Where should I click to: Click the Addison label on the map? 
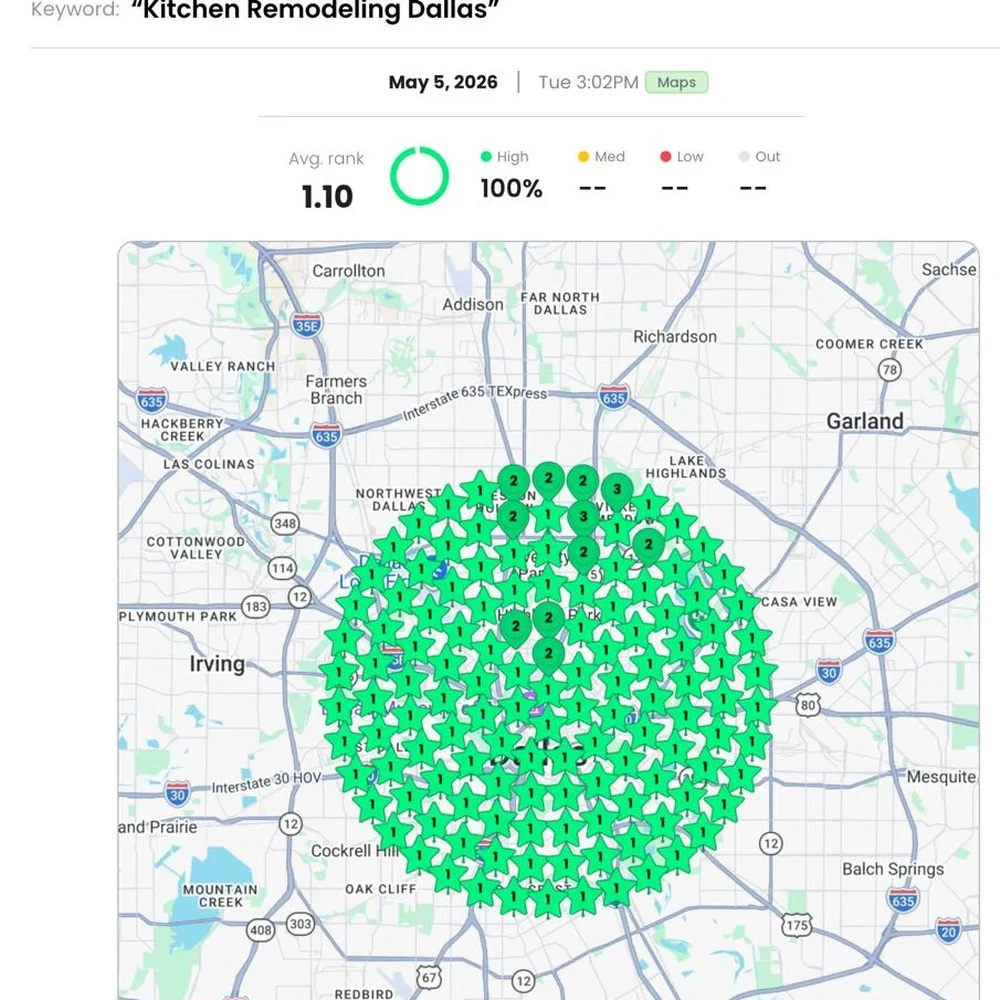(x=473, y=305)
